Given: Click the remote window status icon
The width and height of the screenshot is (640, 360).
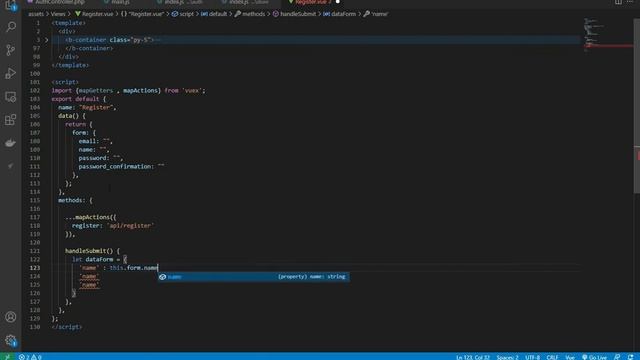Looking at the screenshot, I should tap(7, 357).
